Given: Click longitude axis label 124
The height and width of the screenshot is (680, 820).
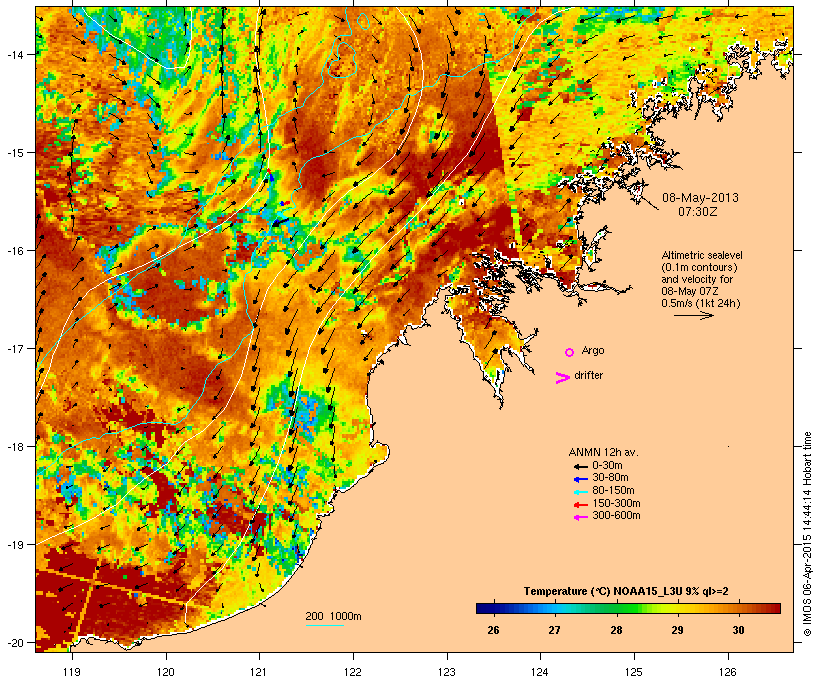Looking at the screenshot, I should tap(540, 672).
